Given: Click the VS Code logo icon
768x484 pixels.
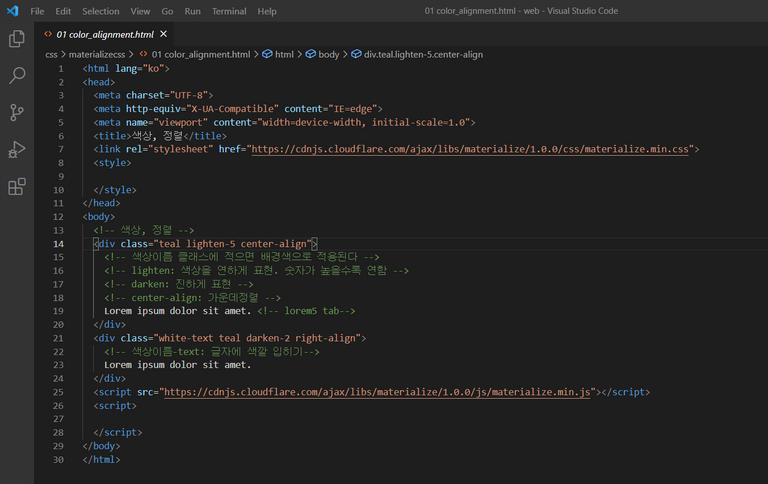Looking at the screenshot, I should click(12, 11).
